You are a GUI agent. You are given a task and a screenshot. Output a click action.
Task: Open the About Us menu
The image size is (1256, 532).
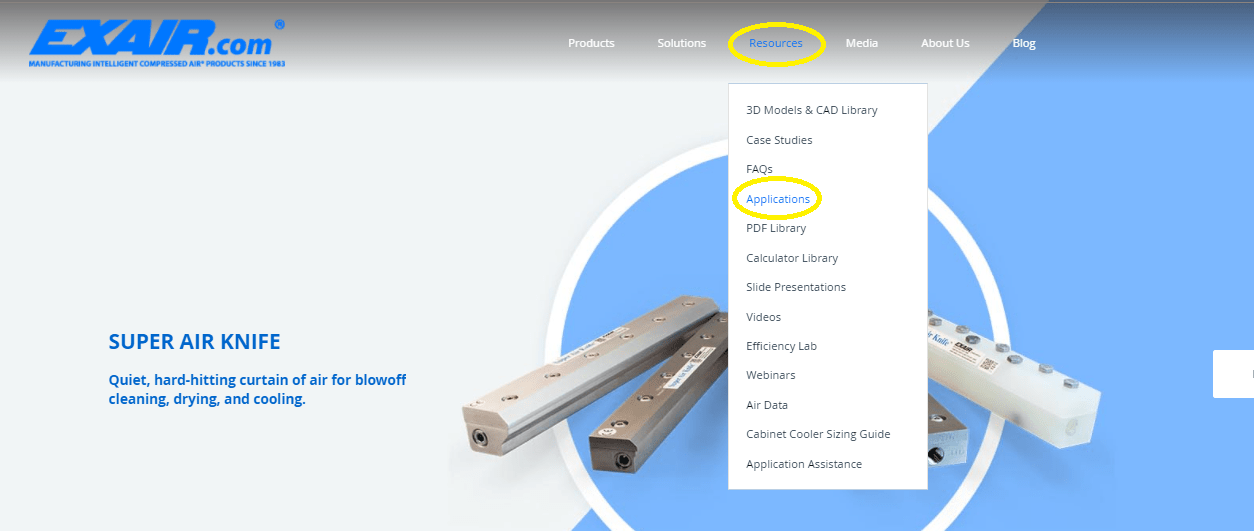(x=945, y=43)
